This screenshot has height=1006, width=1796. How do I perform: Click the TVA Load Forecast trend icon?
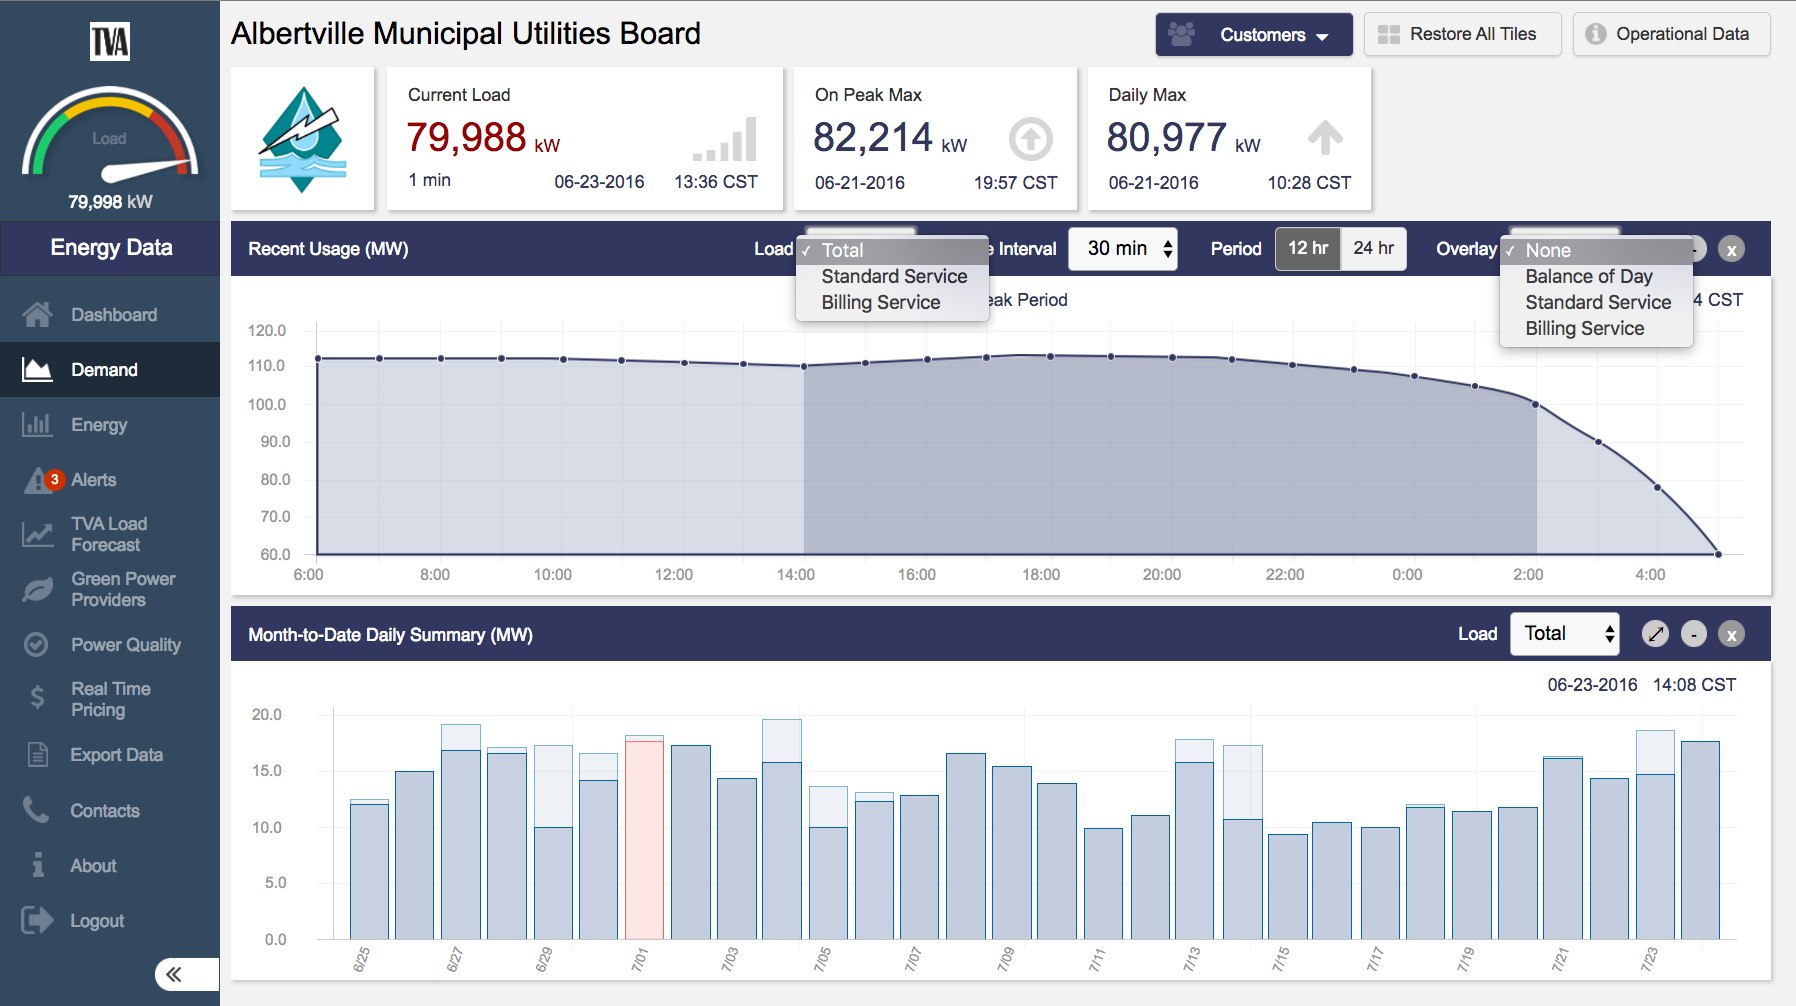[38, 534]
